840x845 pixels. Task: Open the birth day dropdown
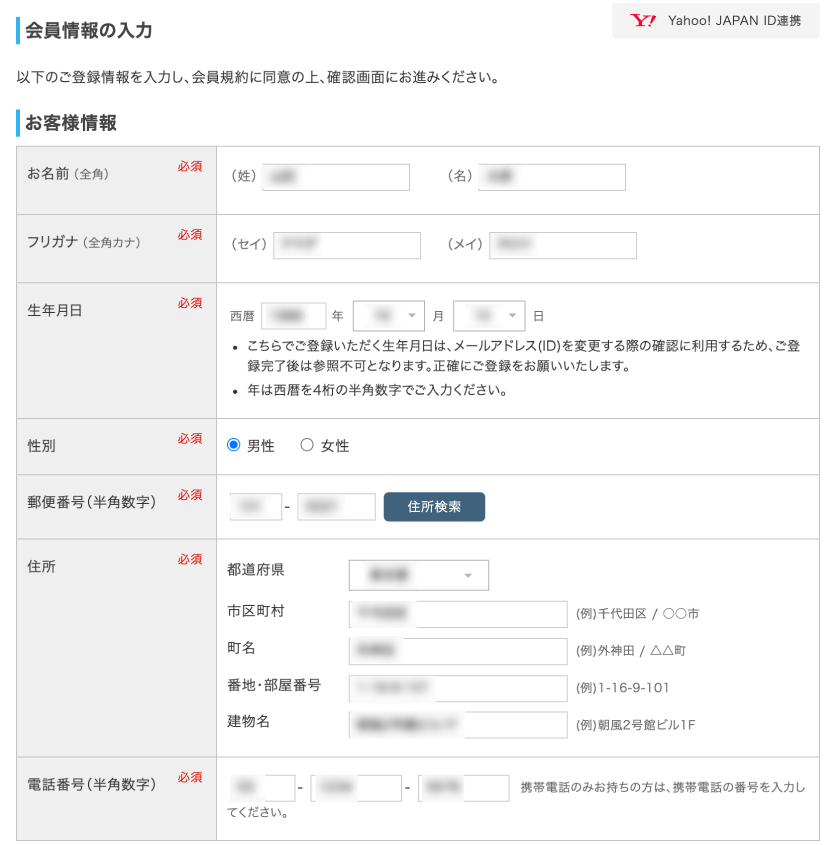[x=489, y=316]
